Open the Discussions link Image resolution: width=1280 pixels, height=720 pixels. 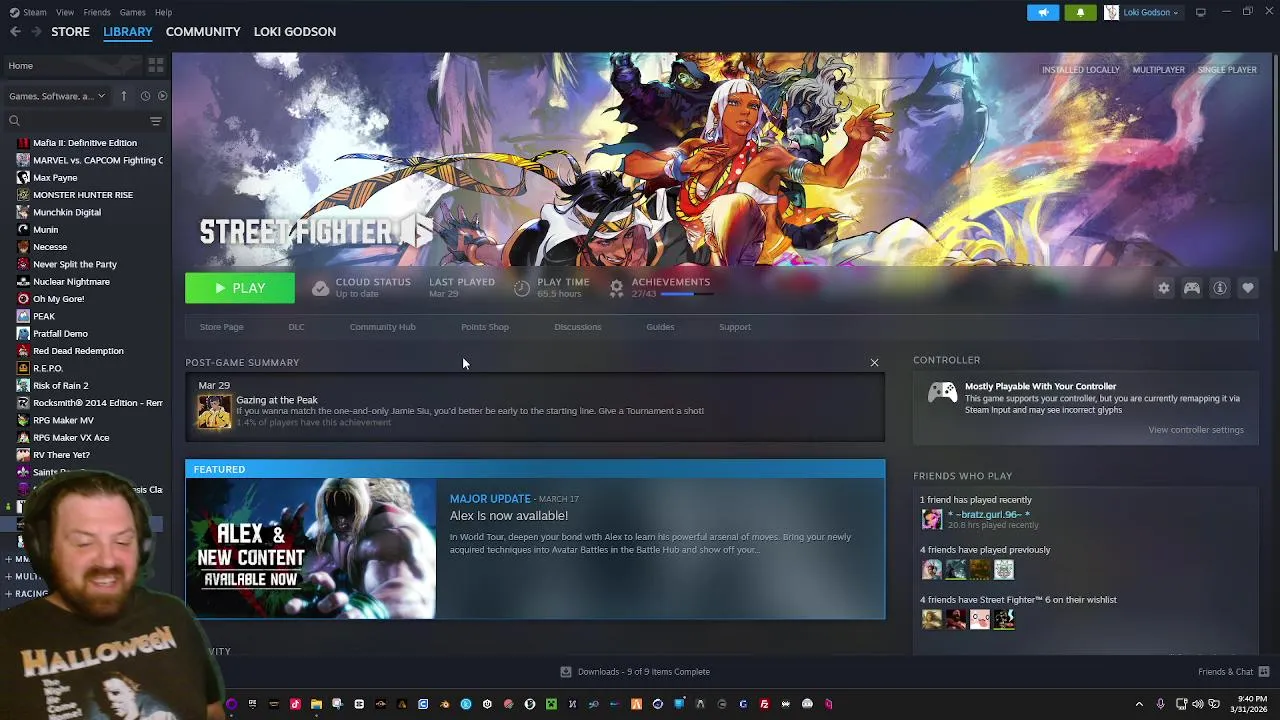click(x=578, y=327)
